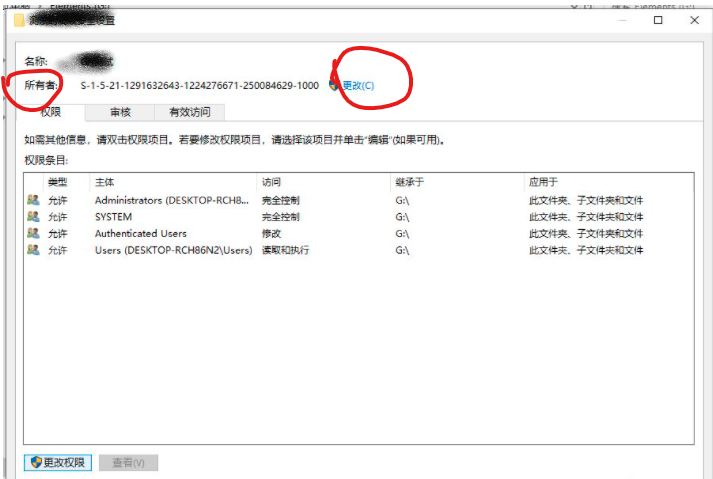713x479 pixels.
Task: Select the Authenticated Users permission entry
Action: click(x=359, y=233)
